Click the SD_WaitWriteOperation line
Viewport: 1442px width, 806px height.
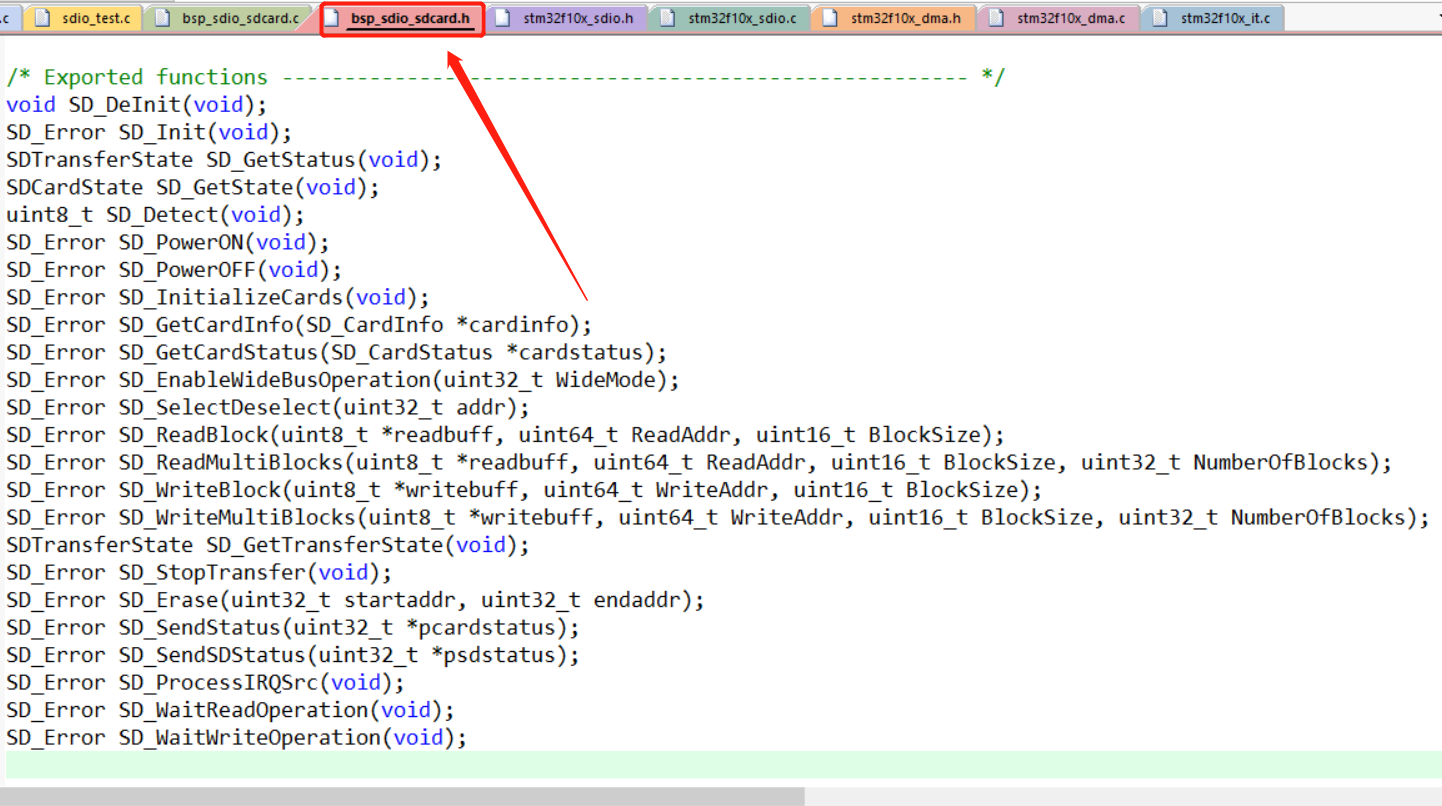[x=237, y=737]
